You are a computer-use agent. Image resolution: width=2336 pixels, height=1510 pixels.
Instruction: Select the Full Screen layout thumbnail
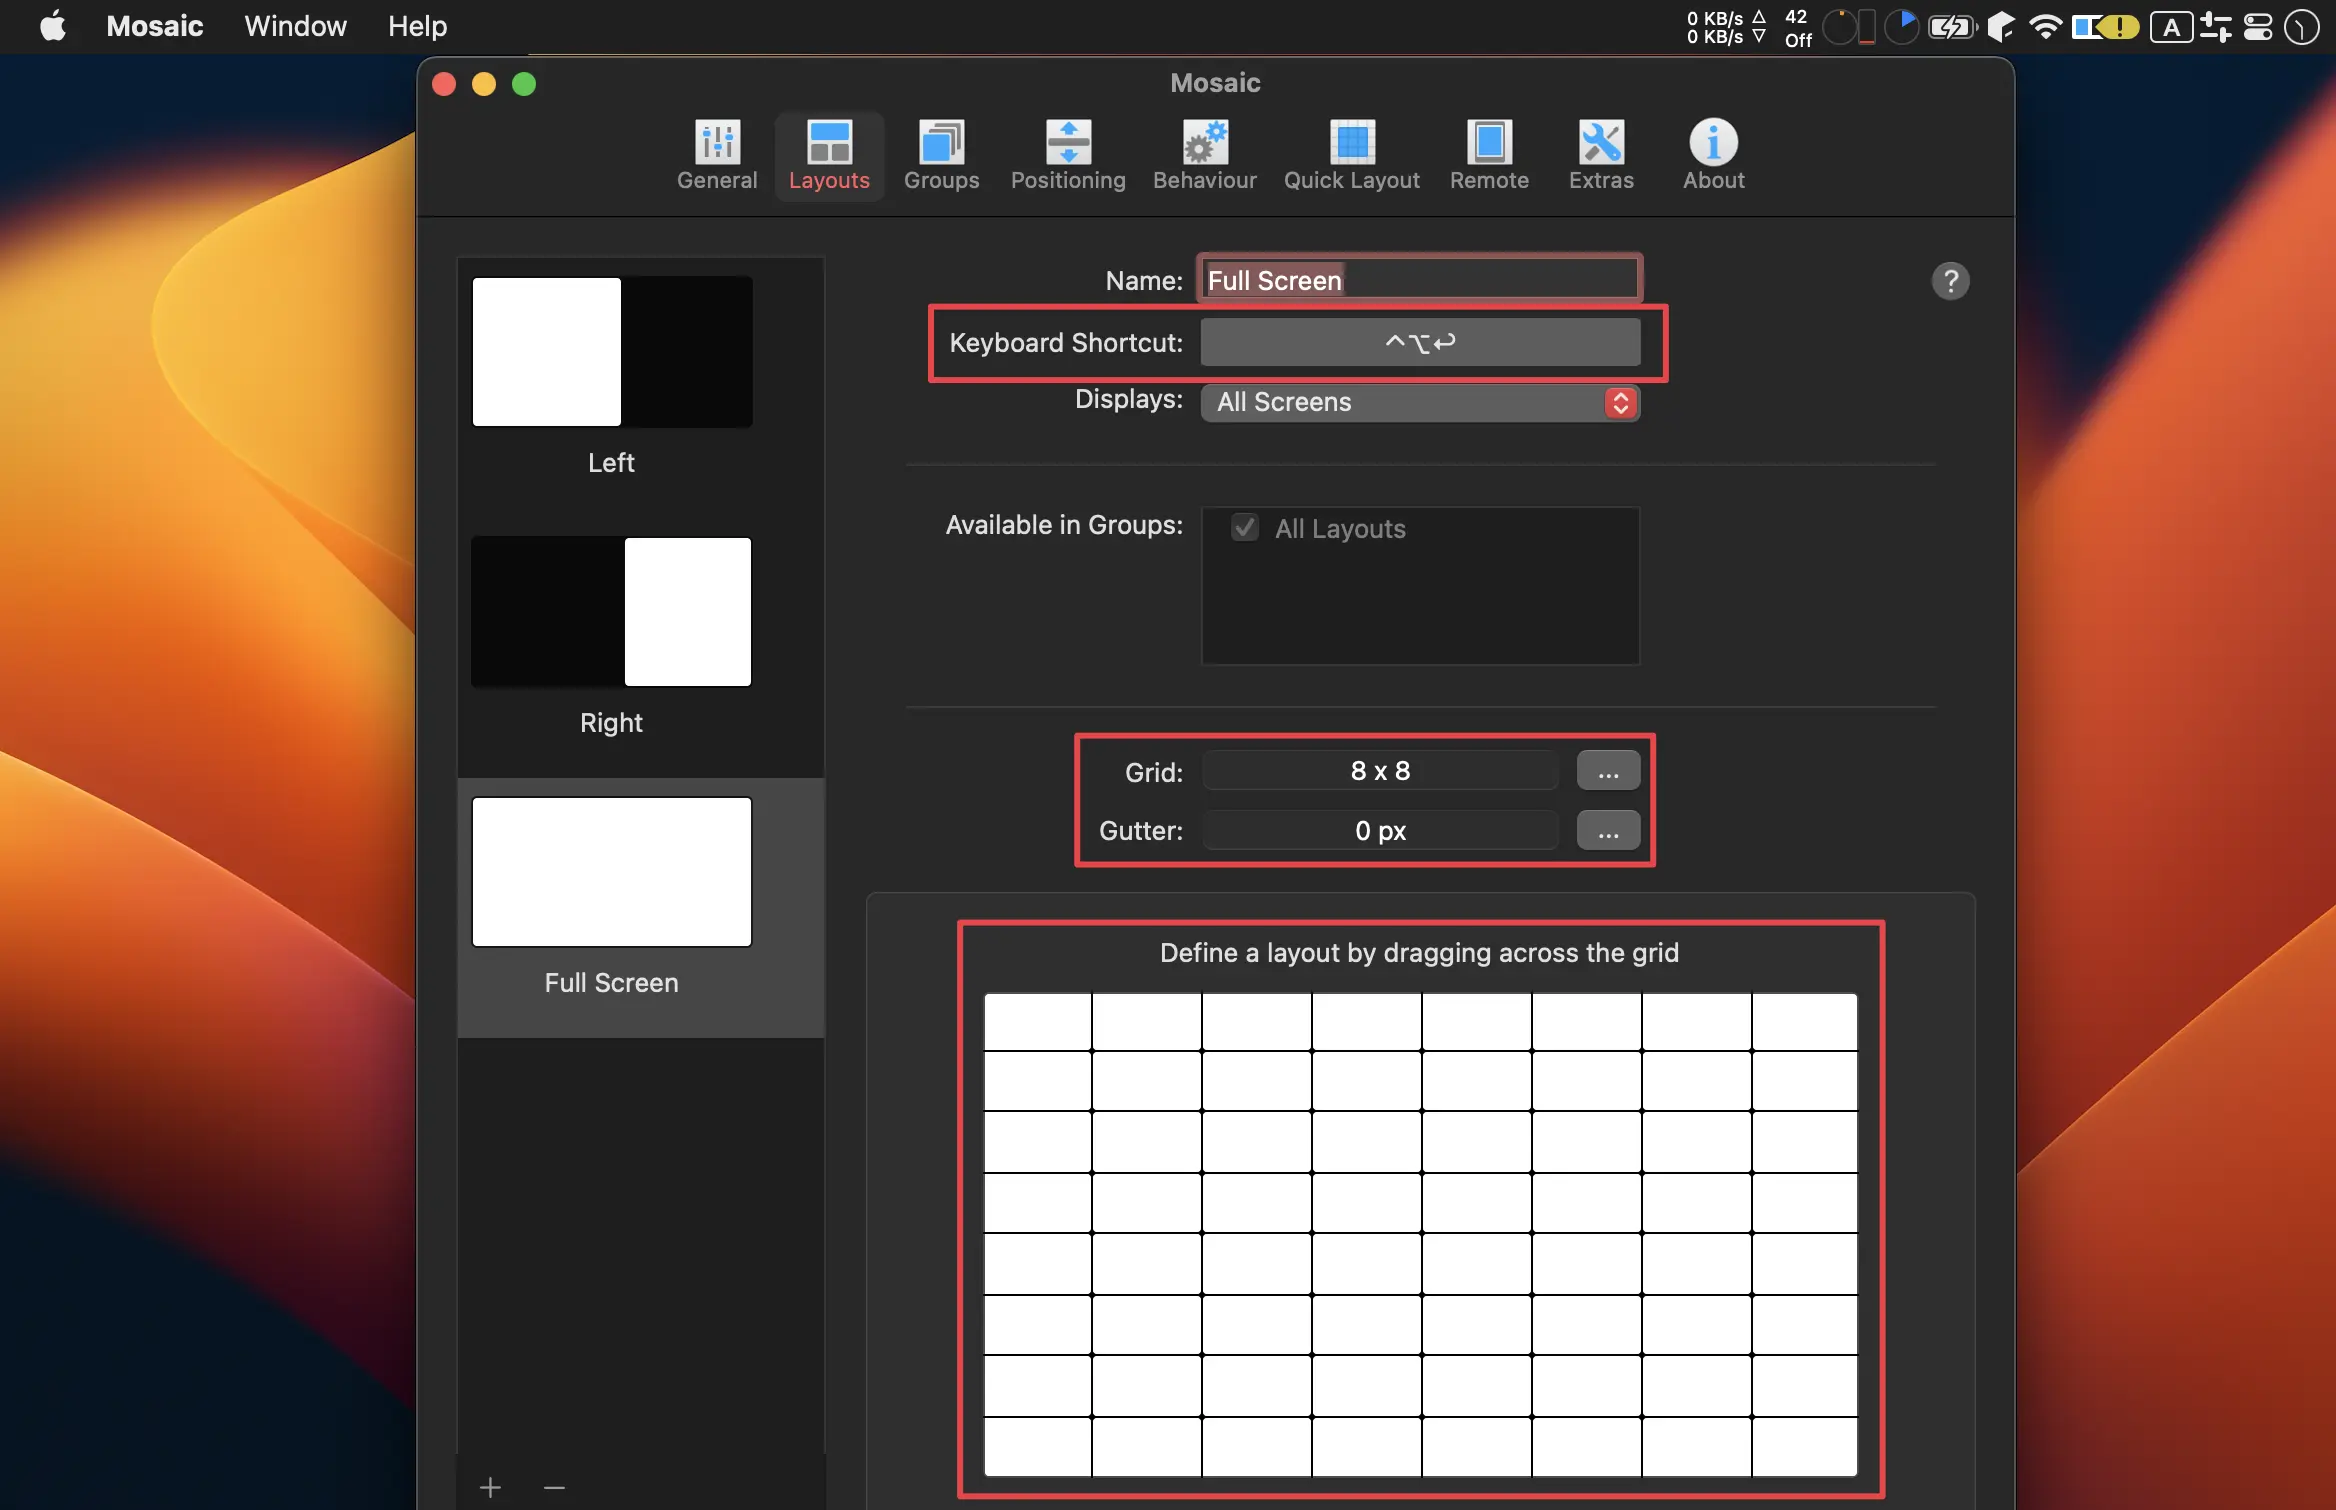click(612, 872)
